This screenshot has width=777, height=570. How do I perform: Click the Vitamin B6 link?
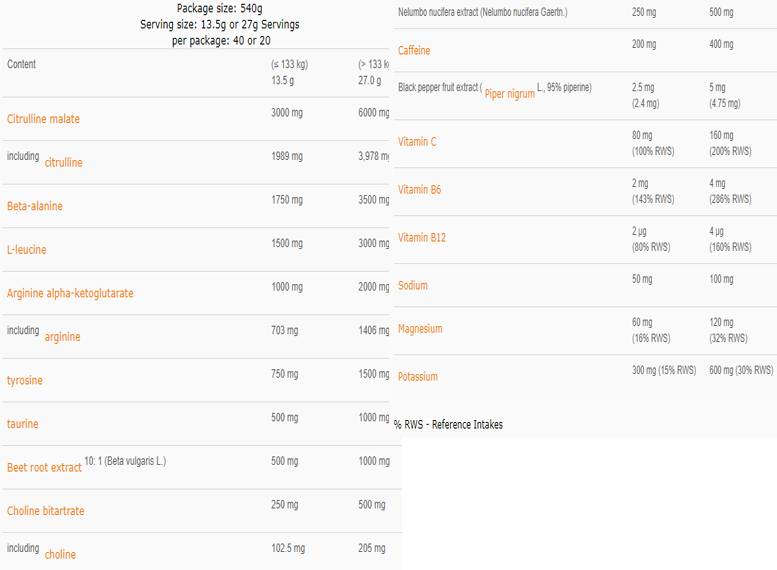(x=420, y=190)
